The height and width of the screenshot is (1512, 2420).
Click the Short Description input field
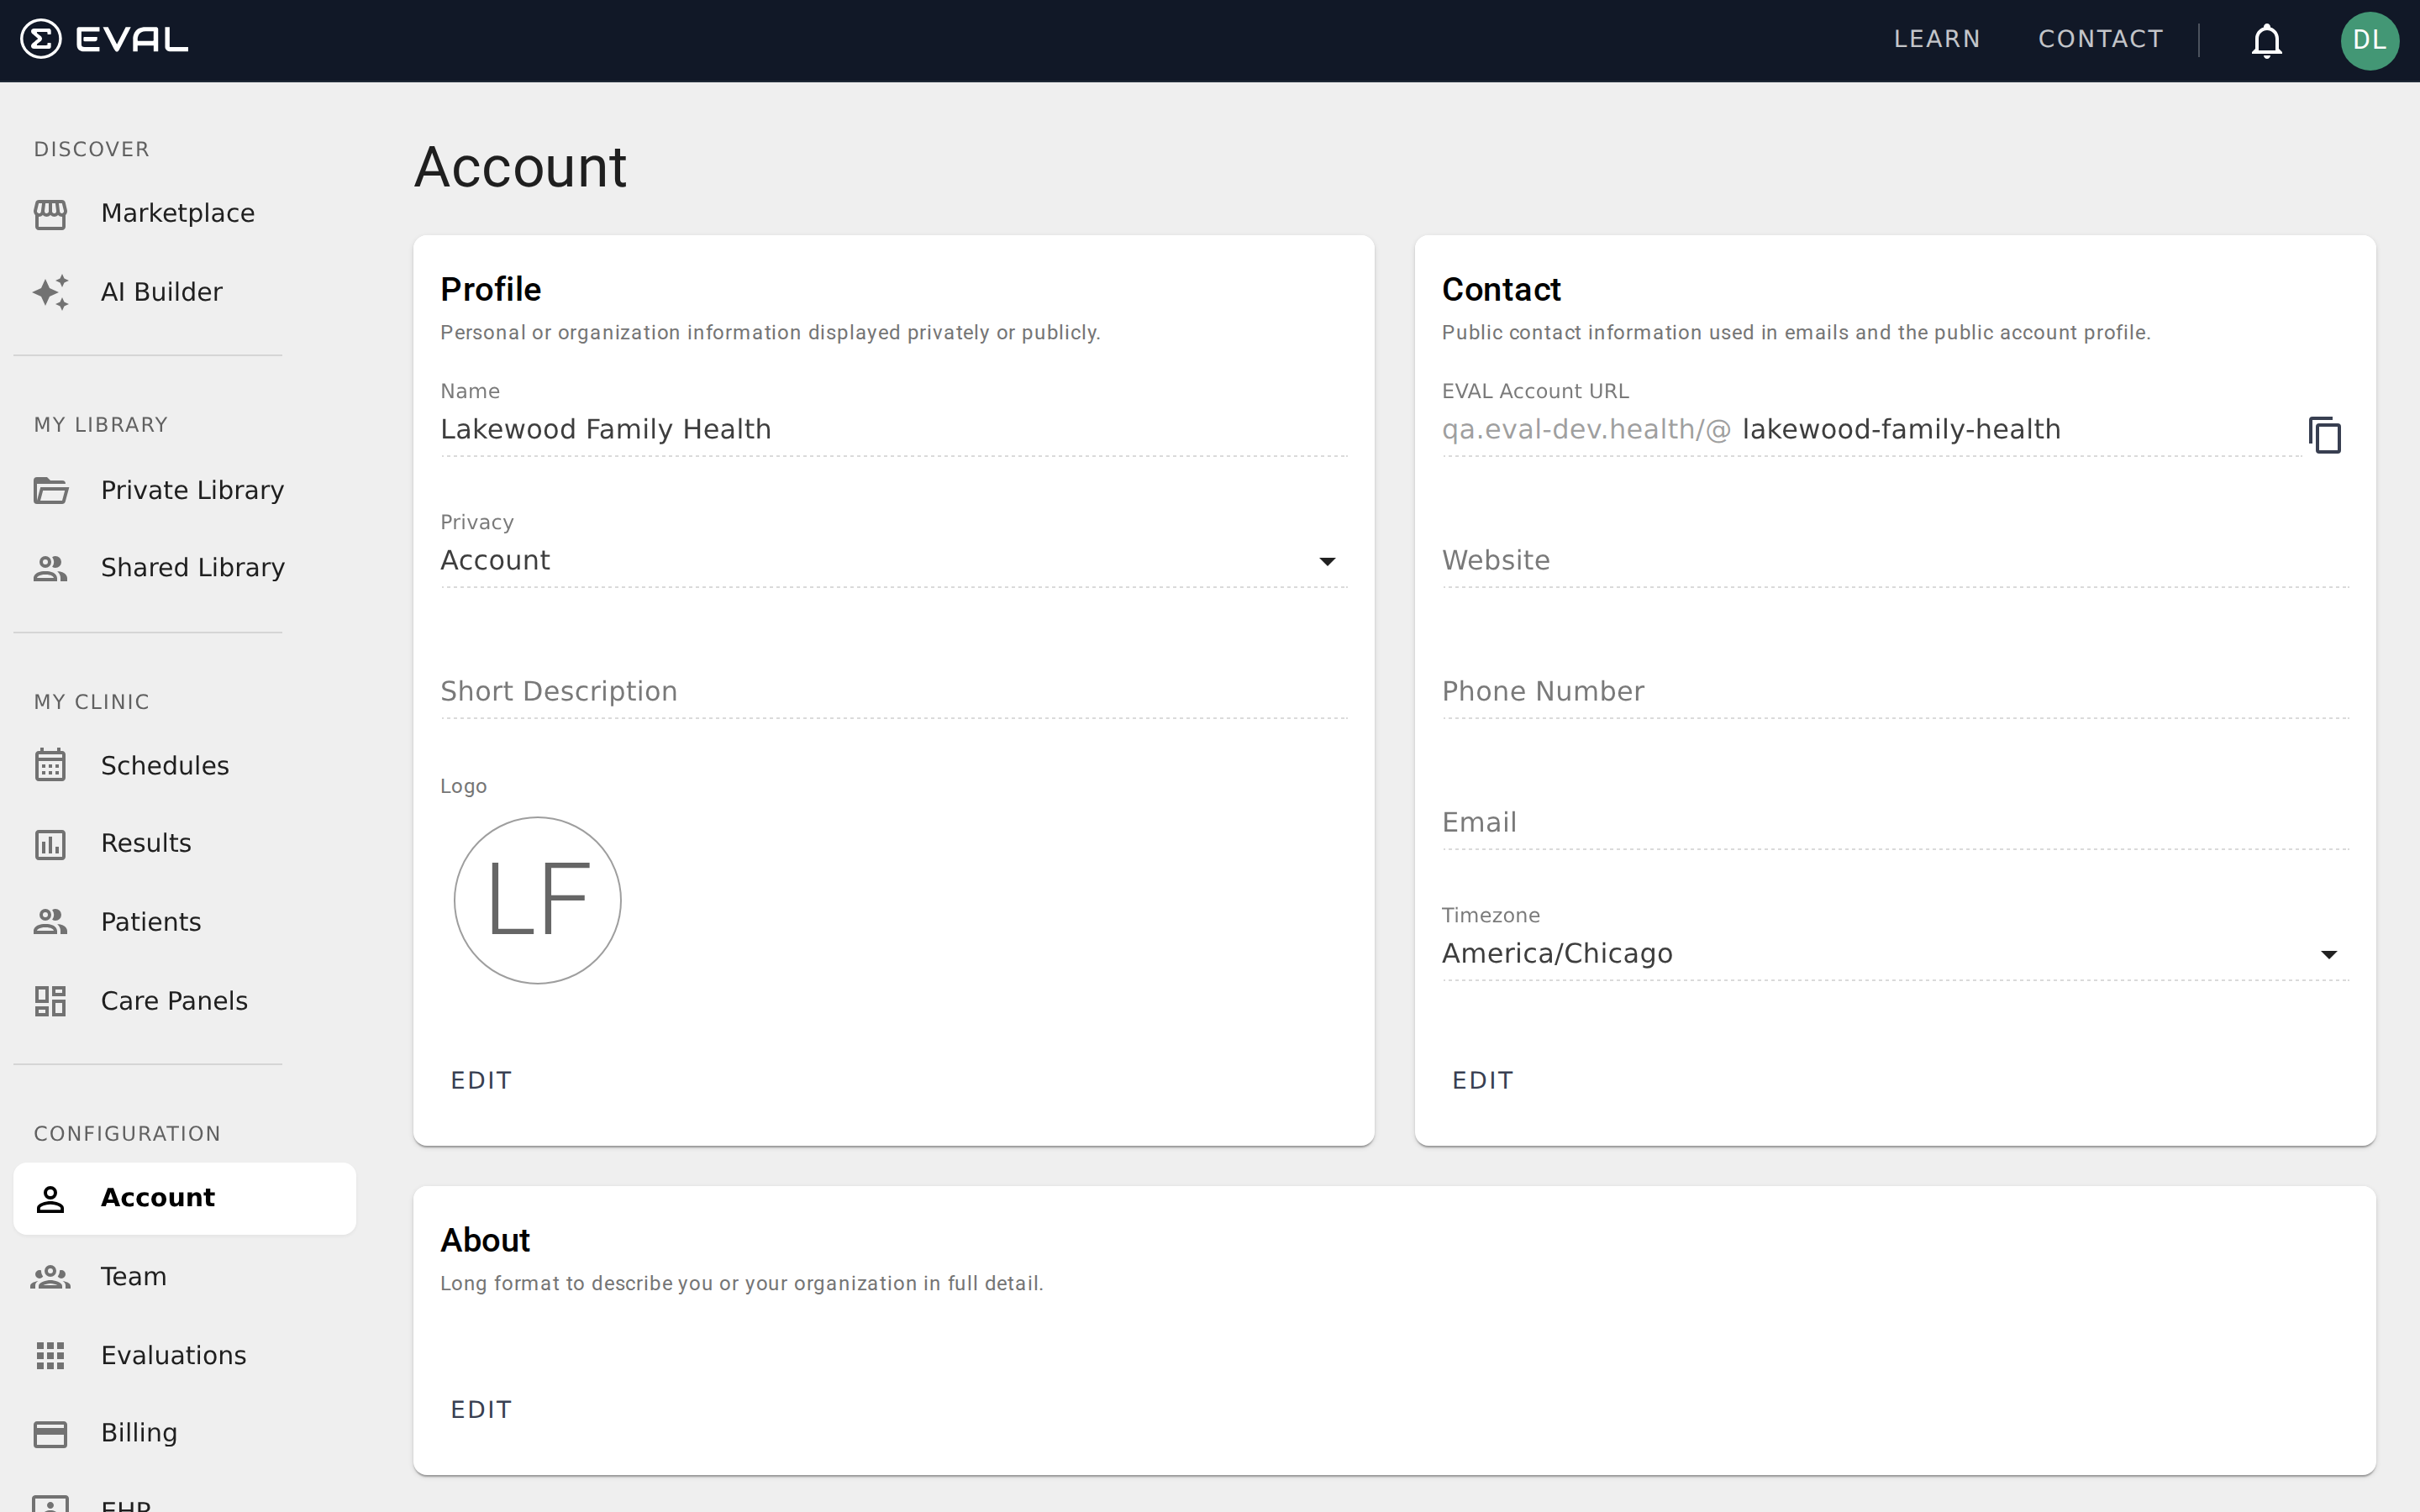click(x=894, y=691)
